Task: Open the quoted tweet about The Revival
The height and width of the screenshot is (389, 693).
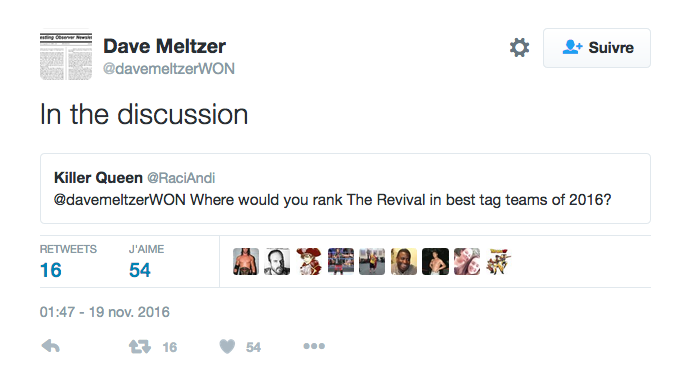Action: pos(345,189)
